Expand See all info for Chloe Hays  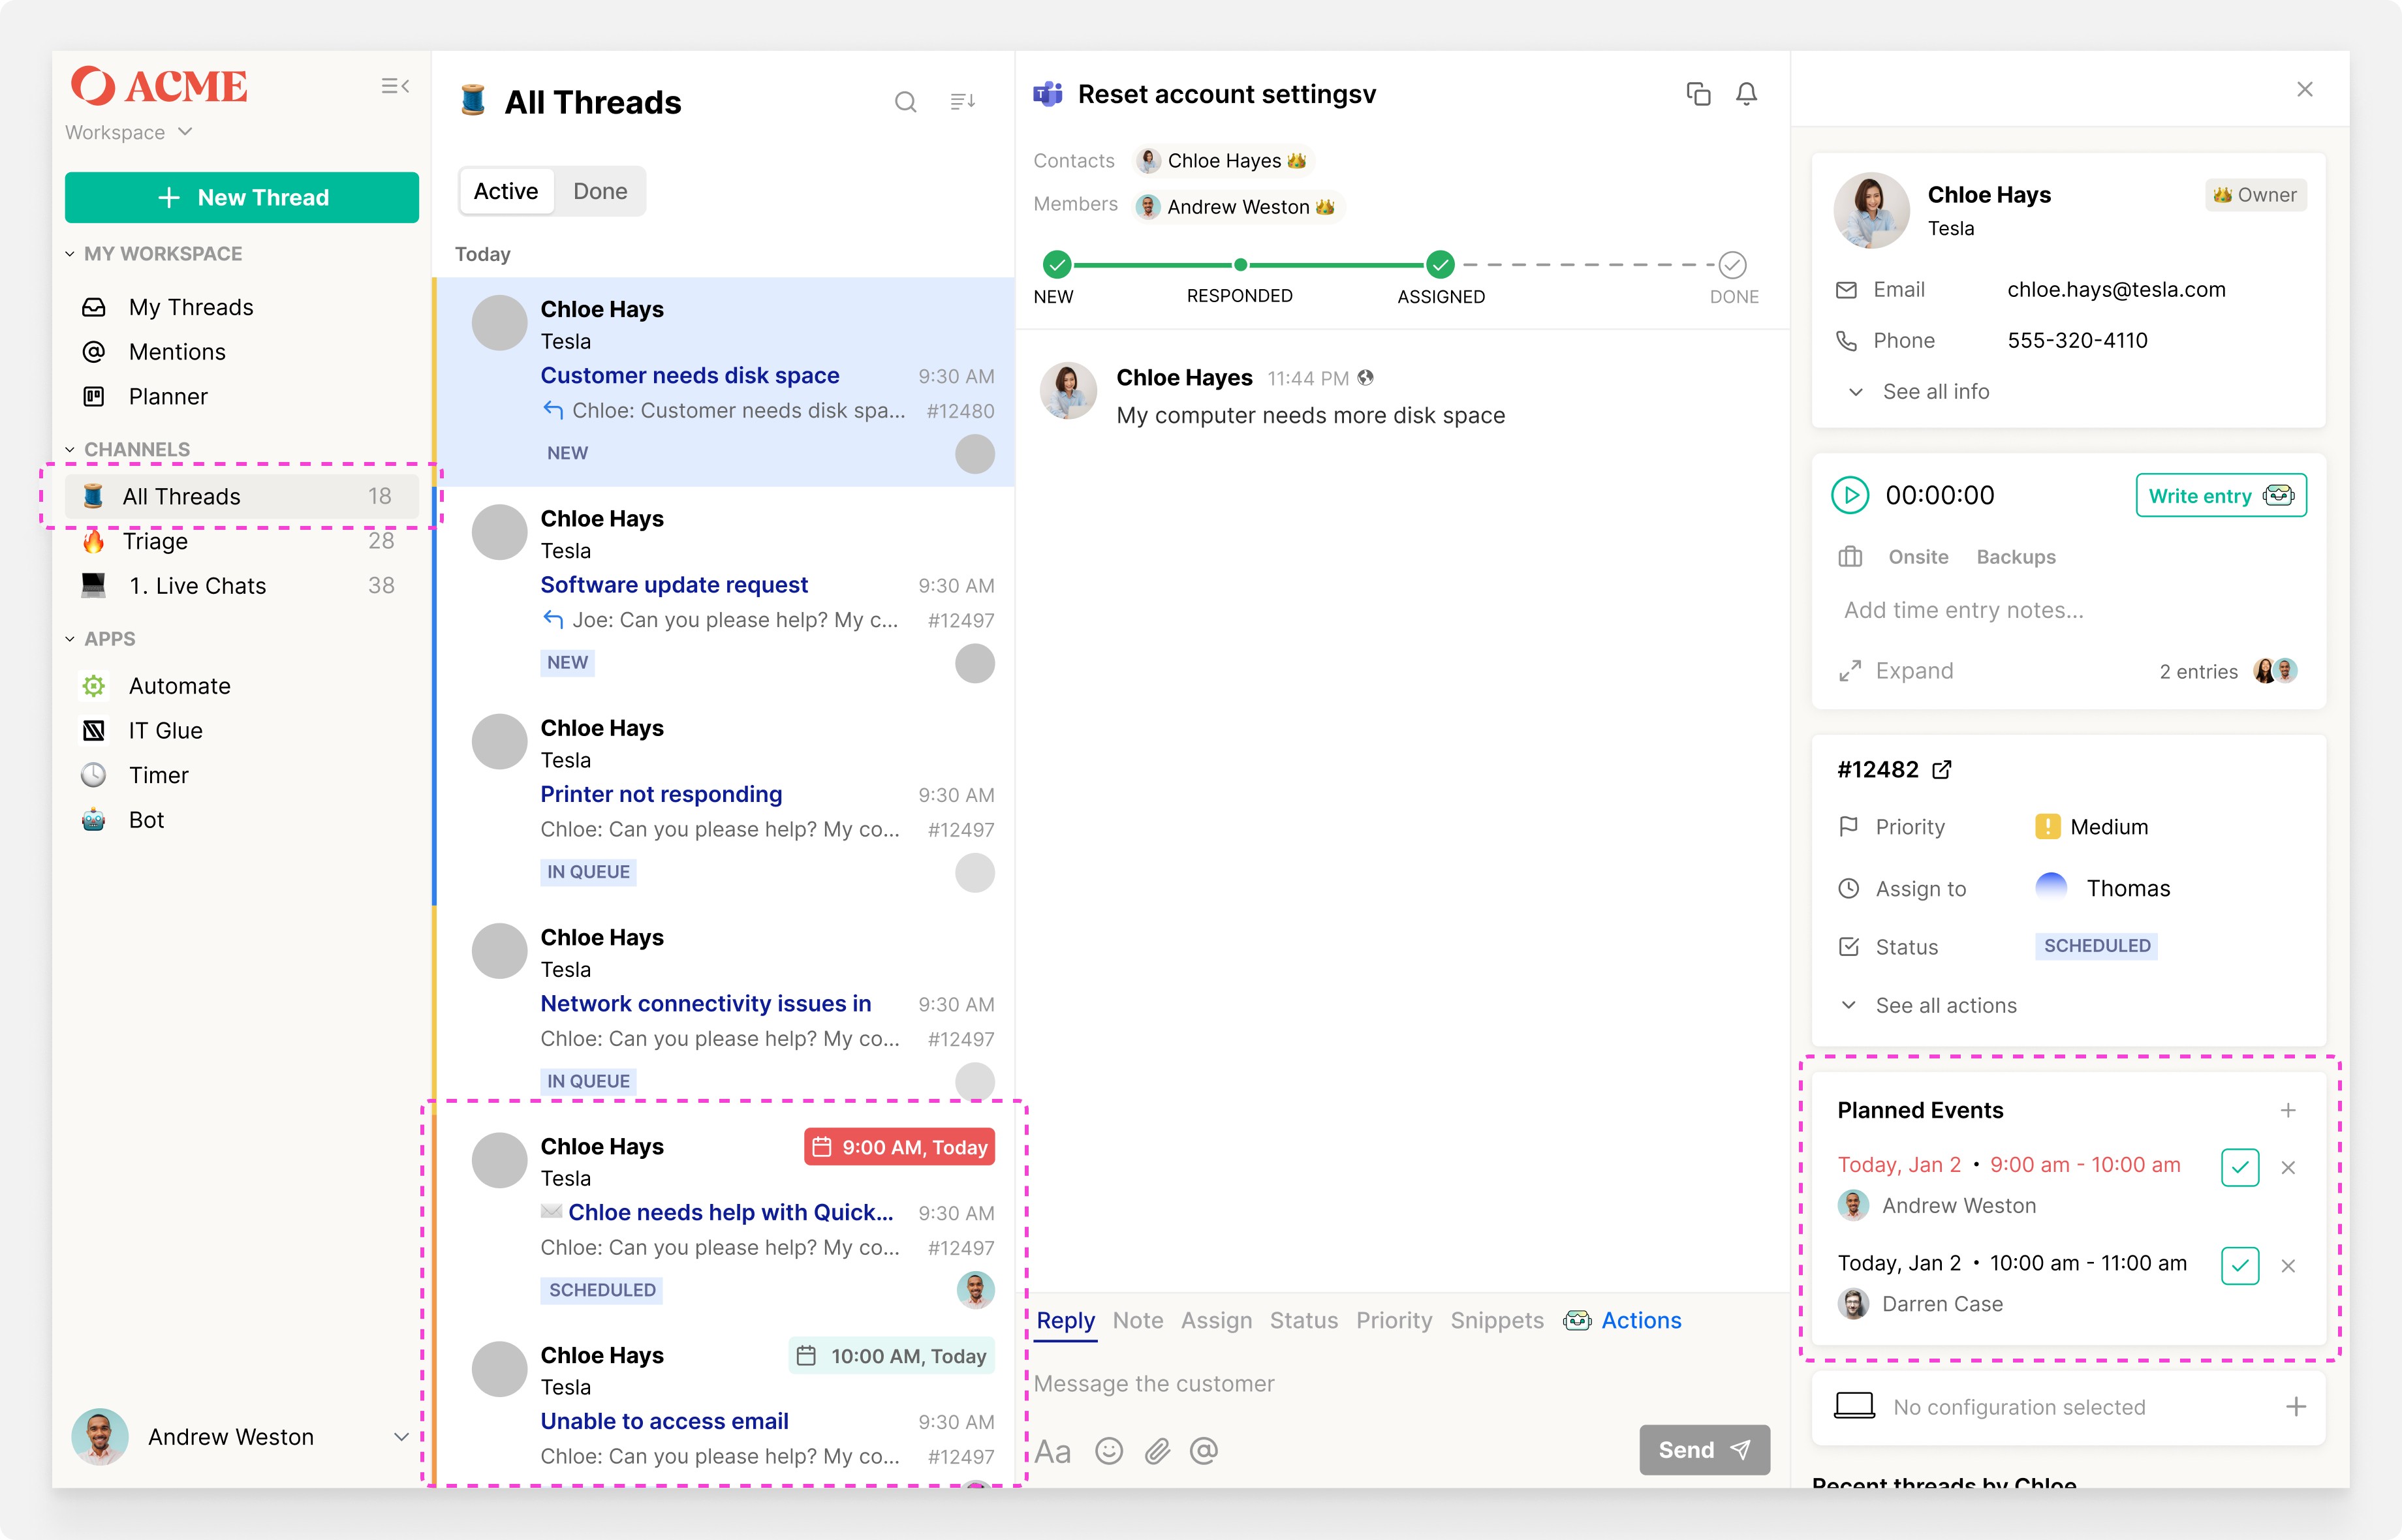(1935, 392)
